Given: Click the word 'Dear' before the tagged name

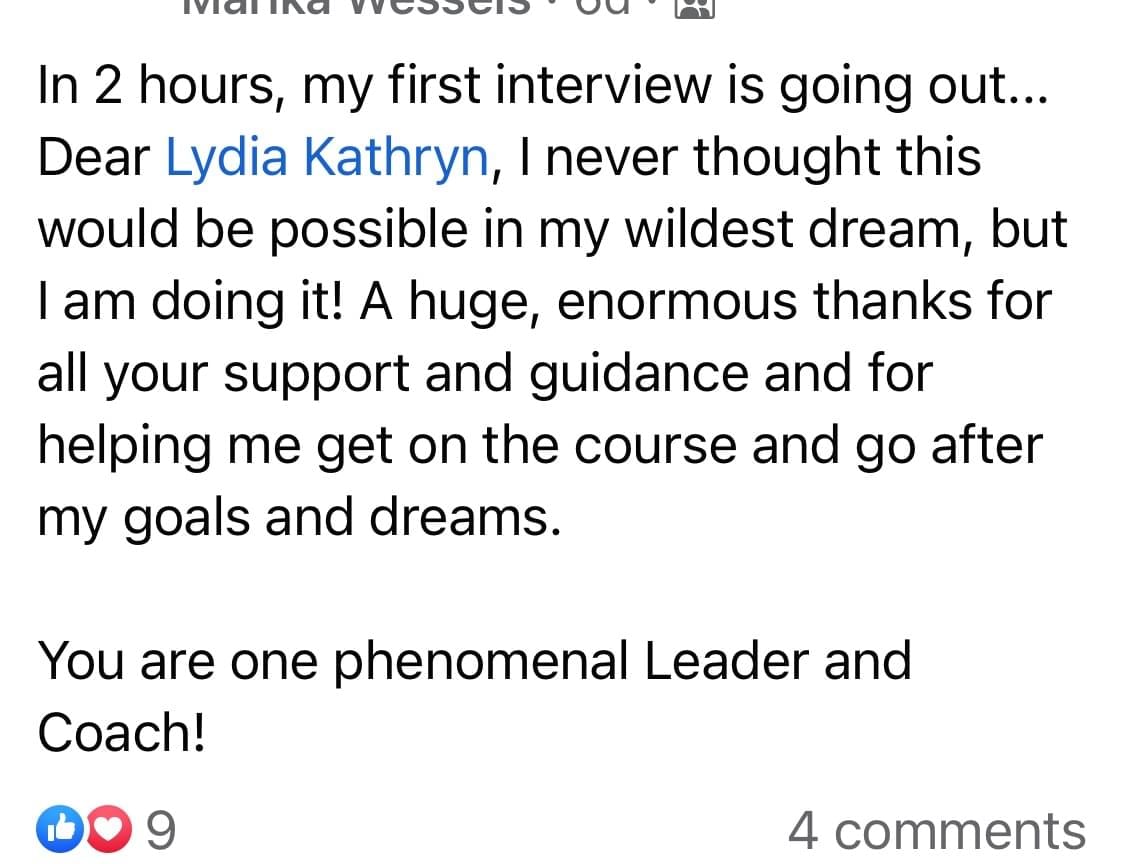Looking at the screenshot, I should click(x=94, y=159).
